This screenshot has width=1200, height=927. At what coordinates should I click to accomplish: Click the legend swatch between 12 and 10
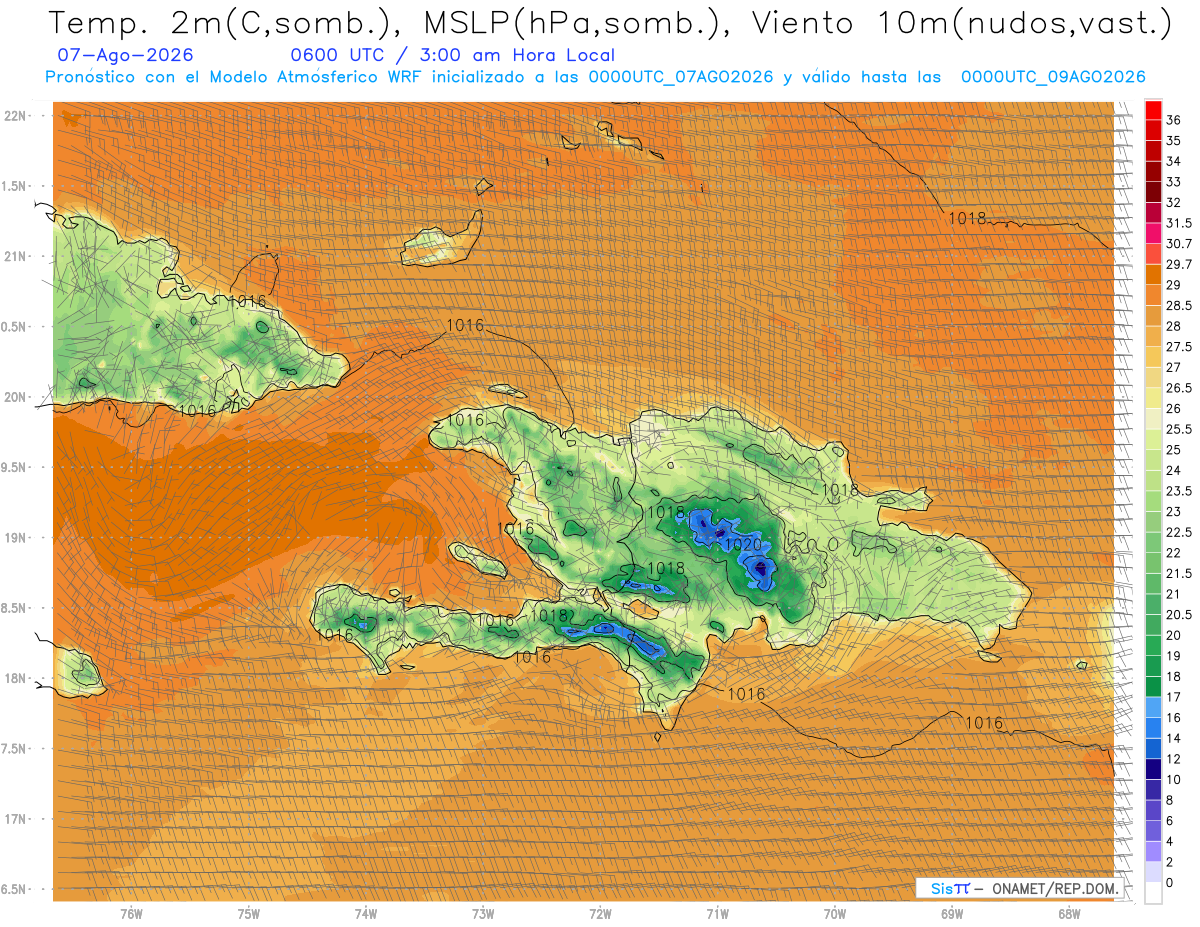click(1153, 769)
